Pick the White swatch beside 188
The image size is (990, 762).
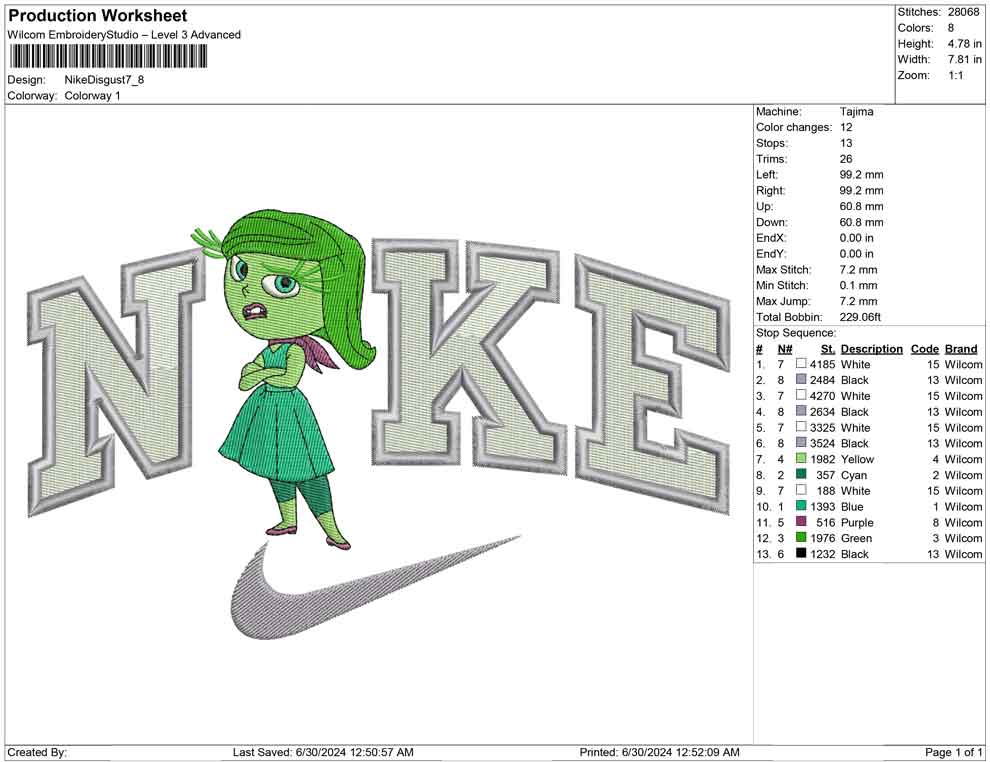click(801, 489)
